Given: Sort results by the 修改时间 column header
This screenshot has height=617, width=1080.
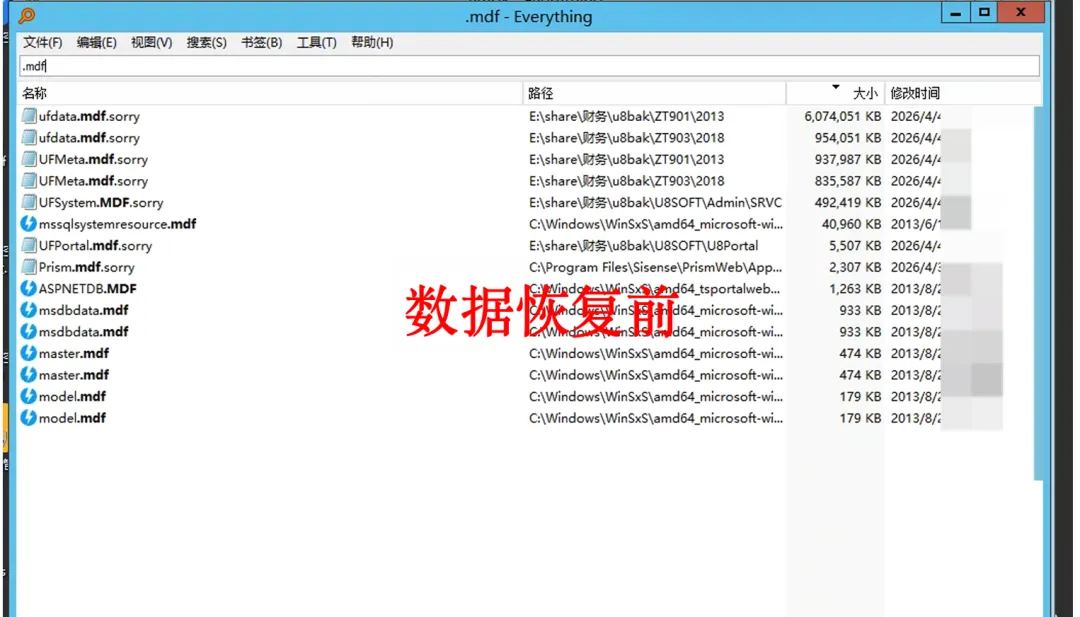Looking at the screenshot, I should (962, 93).
